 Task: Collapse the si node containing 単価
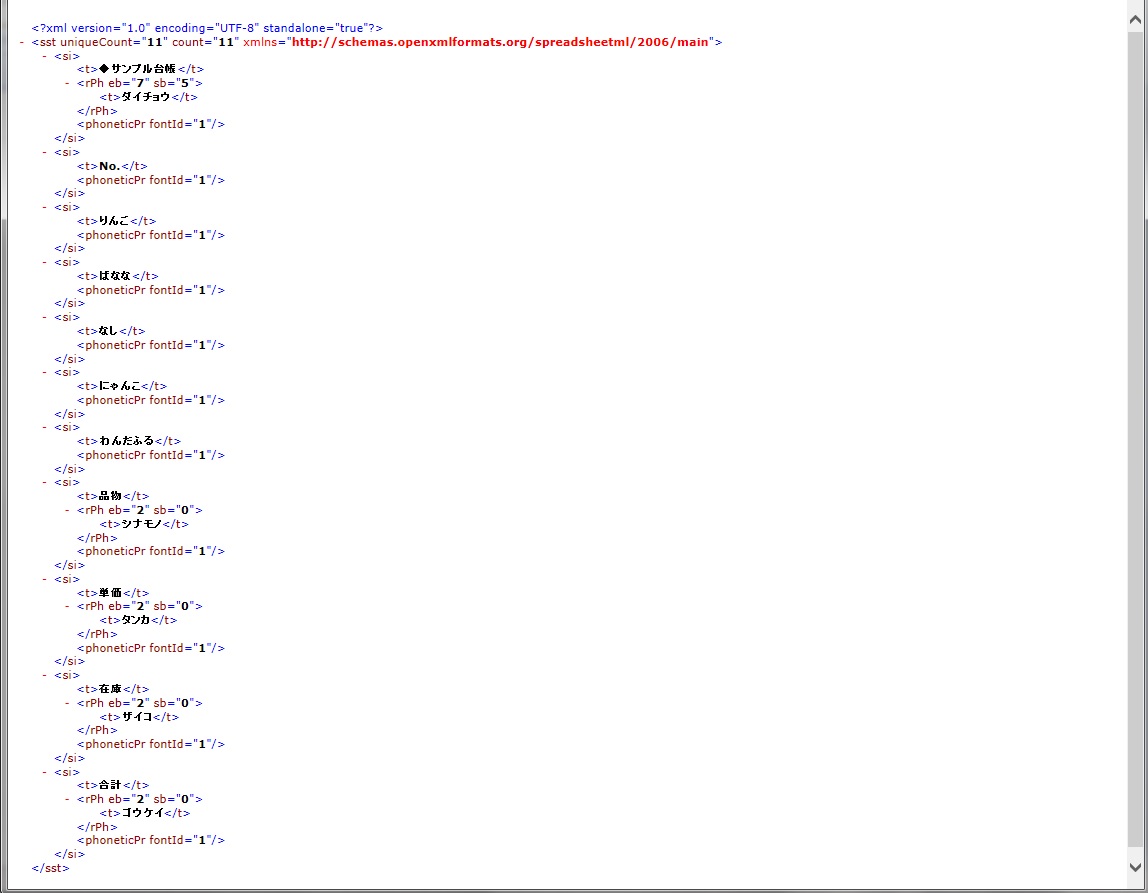pos(45,579)
